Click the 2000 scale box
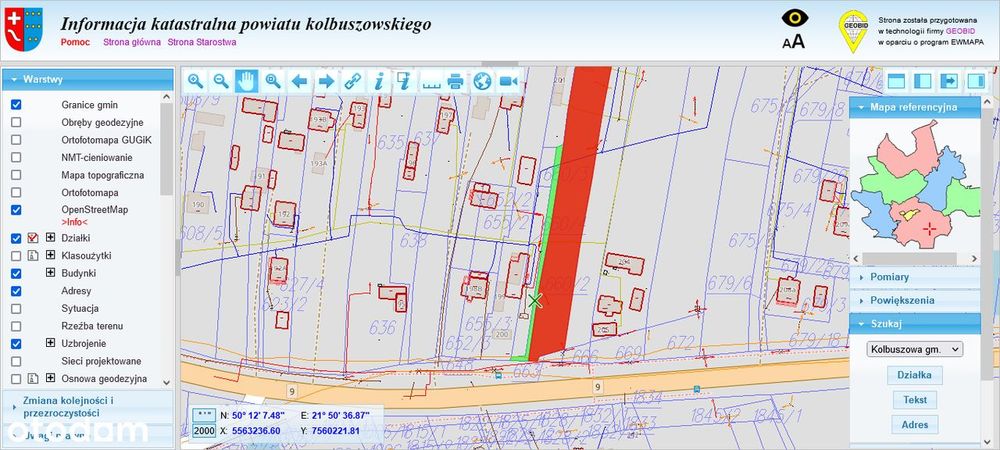This screenshot has height=450, width=1000. (x=204, y=432)
